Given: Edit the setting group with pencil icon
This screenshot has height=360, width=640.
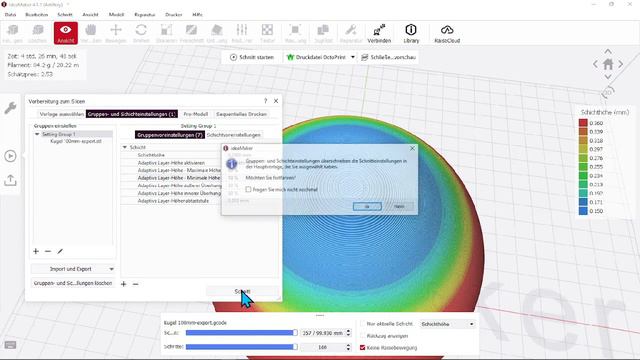Looking at the screenshot, I should [60, 251].
